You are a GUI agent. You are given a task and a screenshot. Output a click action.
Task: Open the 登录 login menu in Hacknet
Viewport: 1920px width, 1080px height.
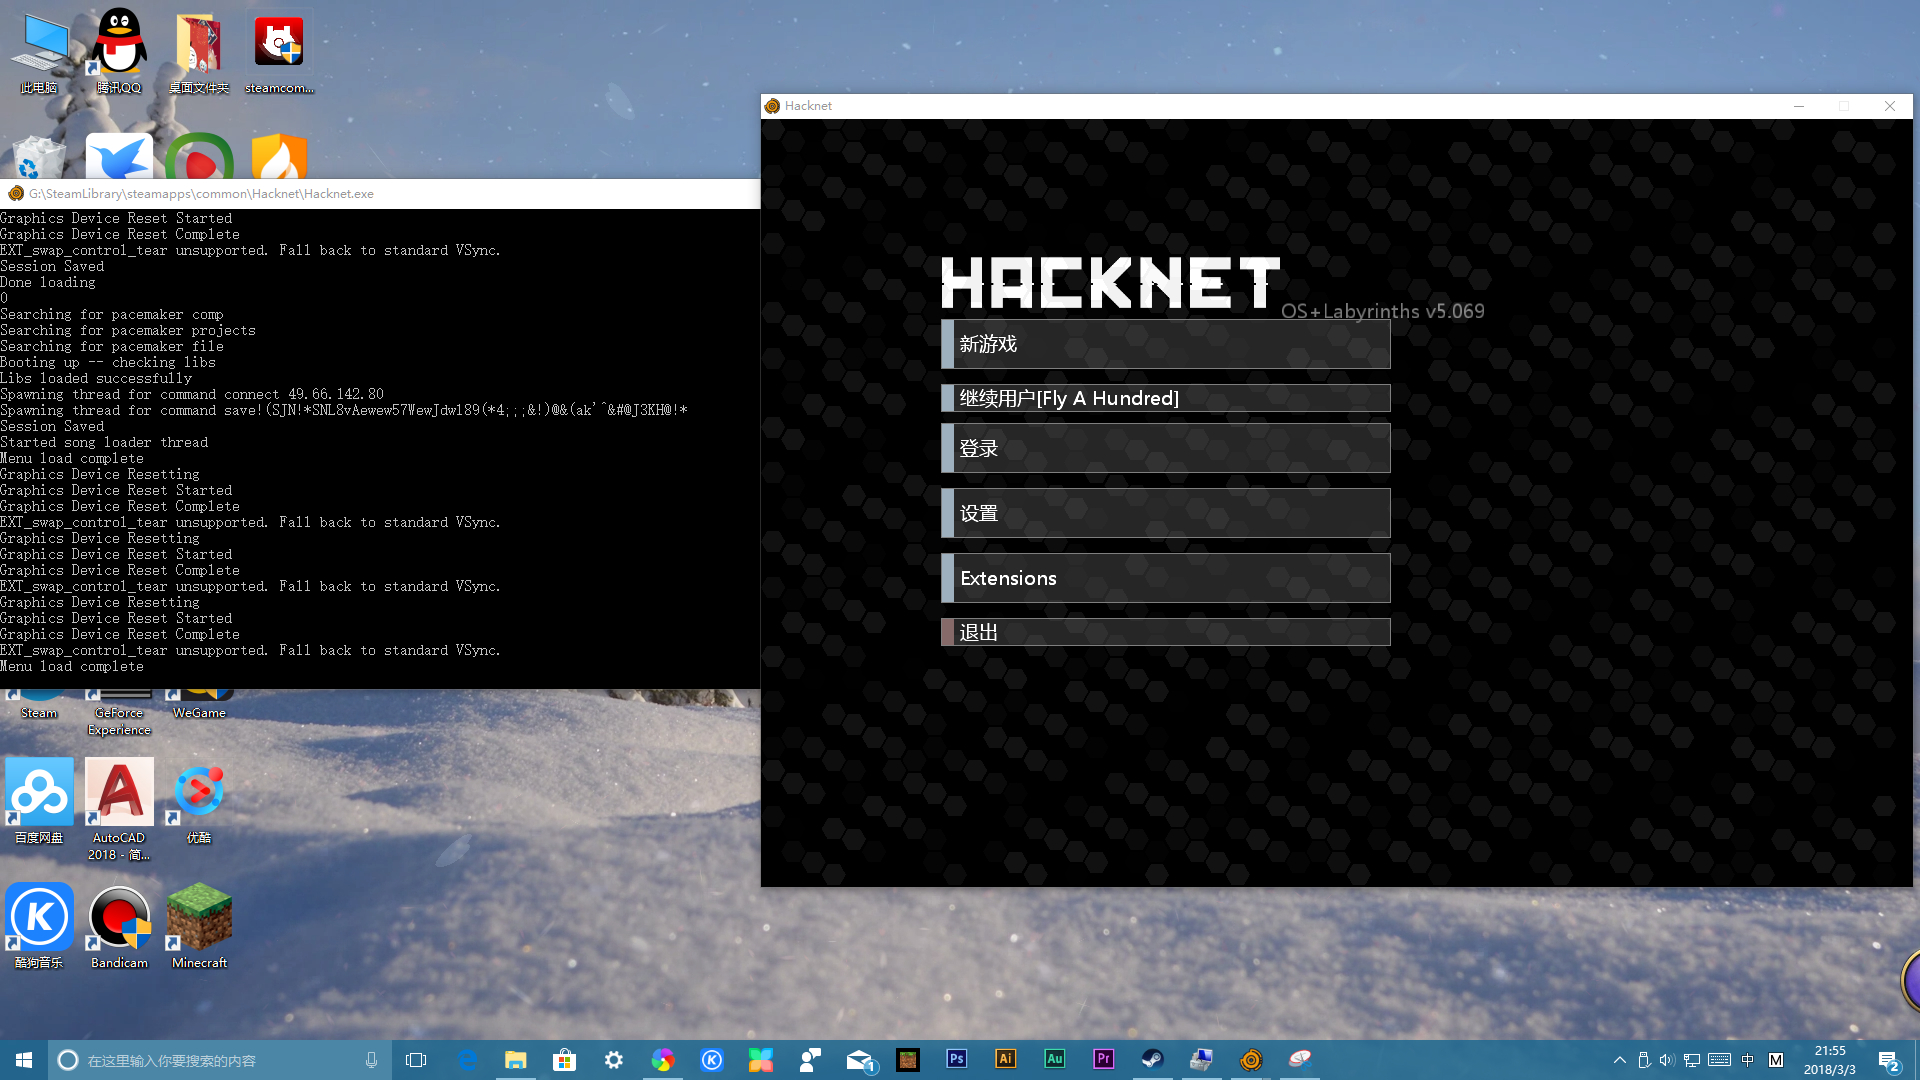tap(1165, 448)
